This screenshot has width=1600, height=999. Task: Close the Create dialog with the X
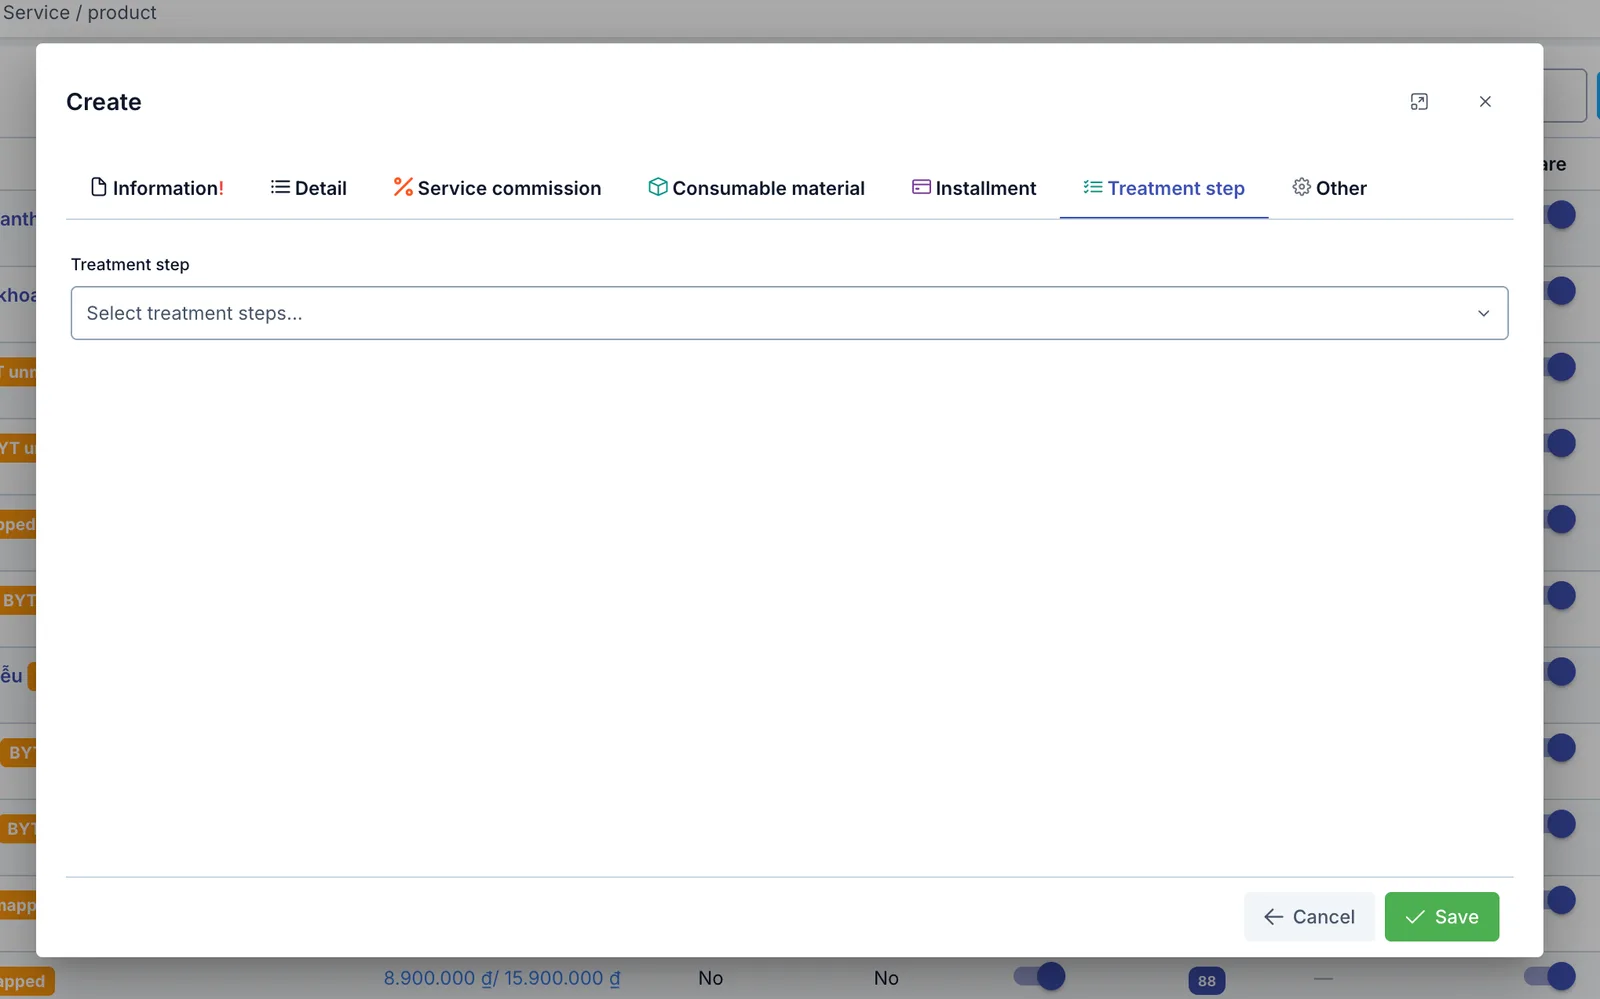pos(1485,102)
